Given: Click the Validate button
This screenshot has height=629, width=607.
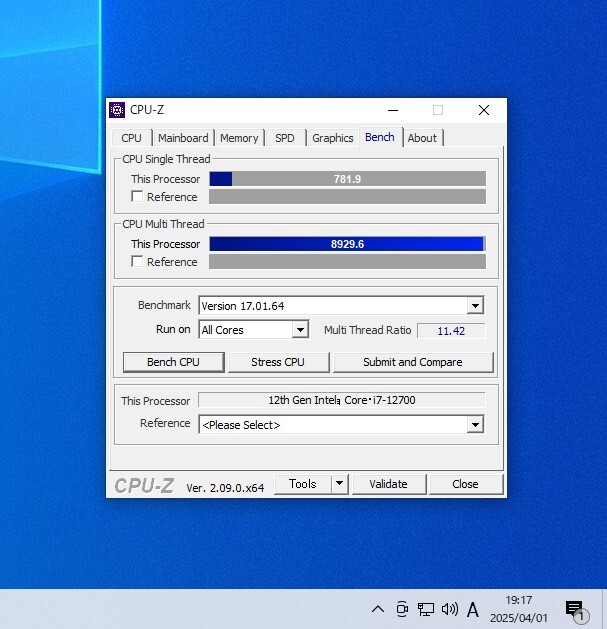Looking at the screenshot, I should pos(388,484).
